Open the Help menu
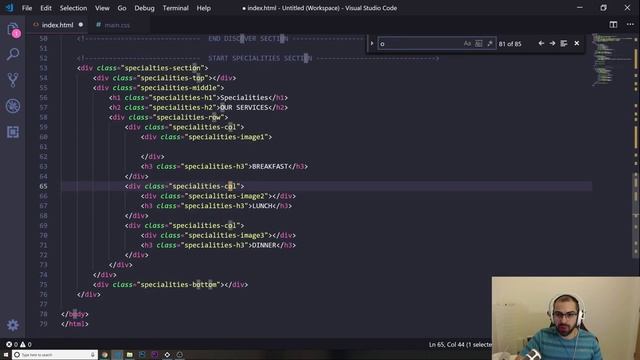640x360 pixels. [x=203, y=8]
